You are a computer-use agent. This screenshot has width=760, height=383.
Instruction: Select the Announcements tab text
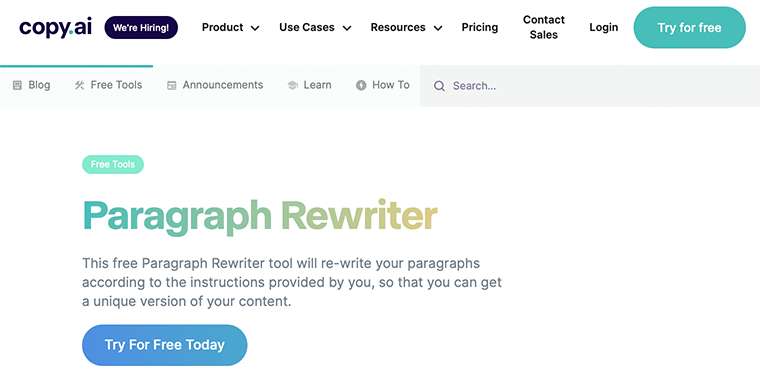[x=223, y=85]
